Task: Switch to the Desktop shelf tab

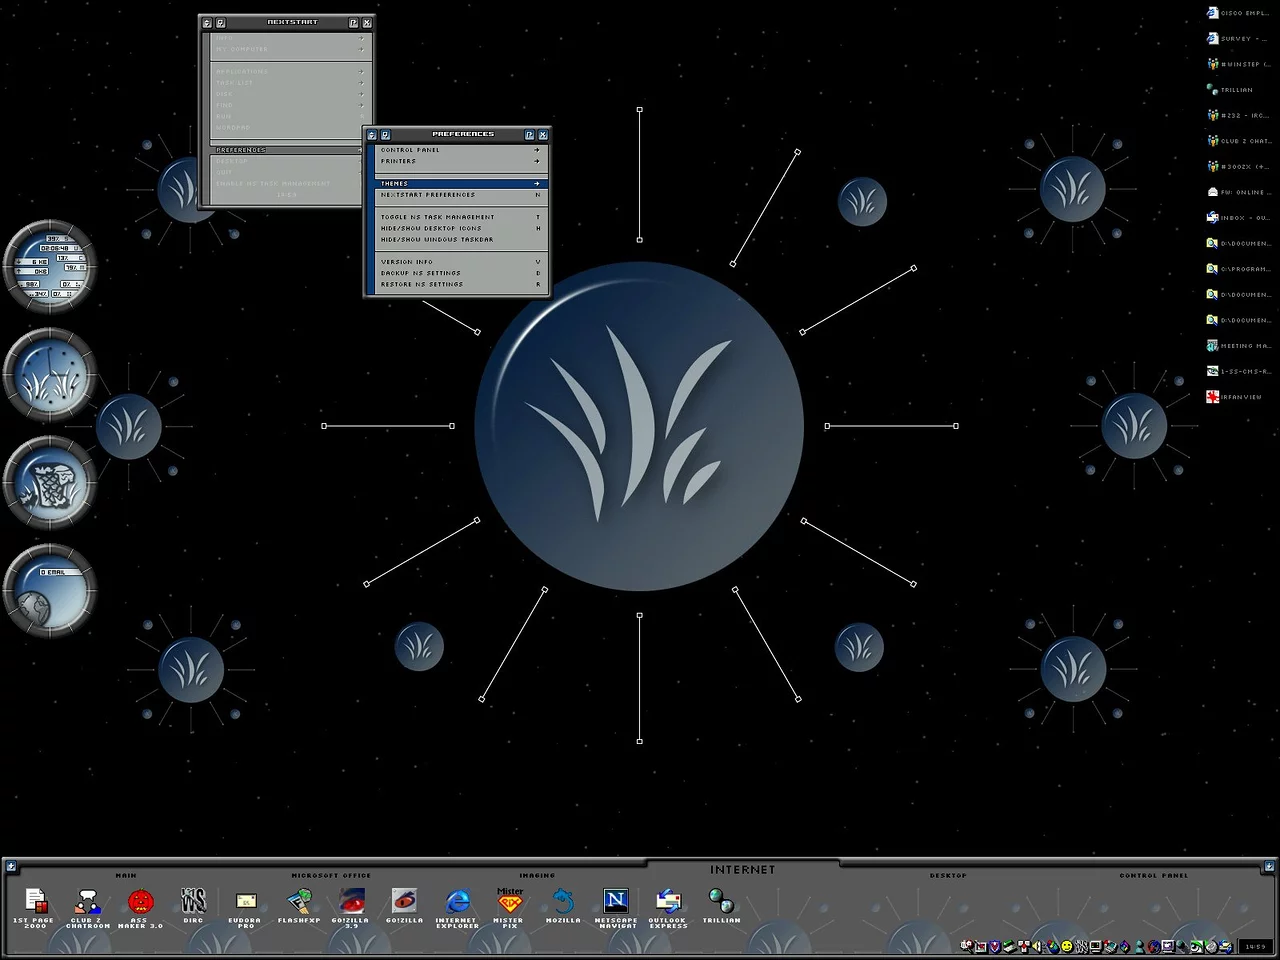Action: [947, 875]
